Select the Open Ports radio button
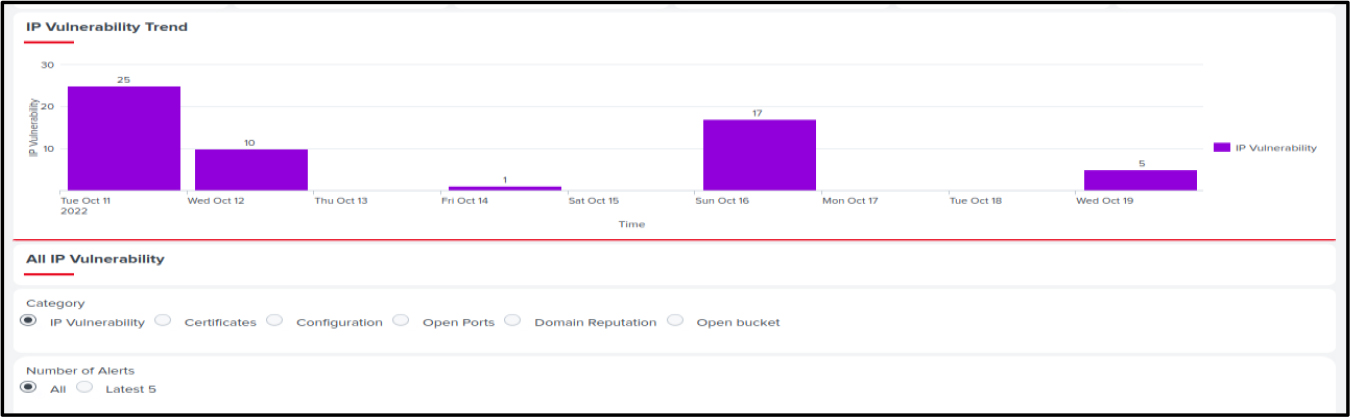The height and width of the screenshot is (417, 1350). tap(401, 321)
